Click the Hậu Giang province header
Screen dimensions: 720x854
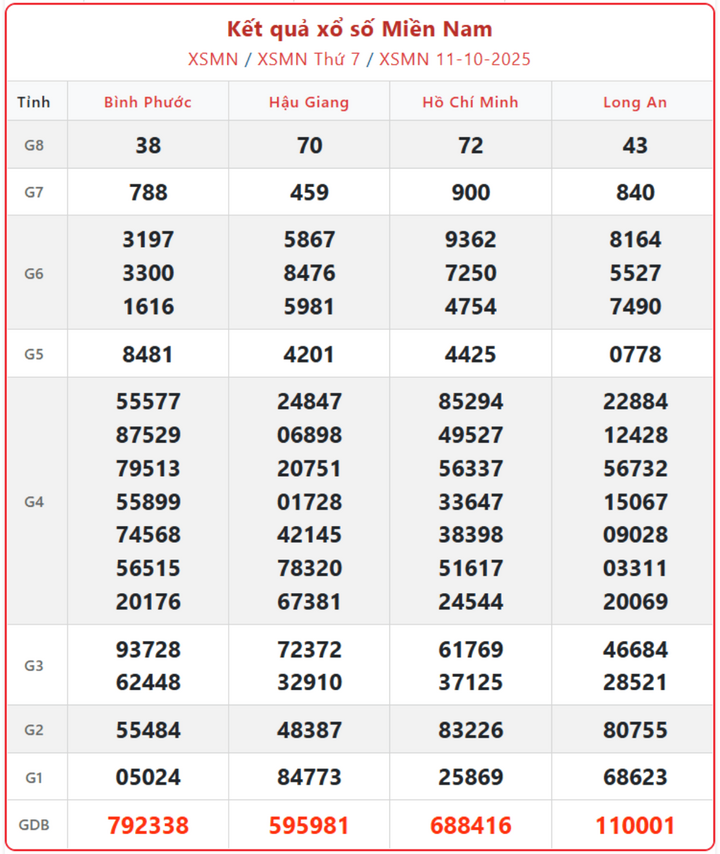coord(309,102)
